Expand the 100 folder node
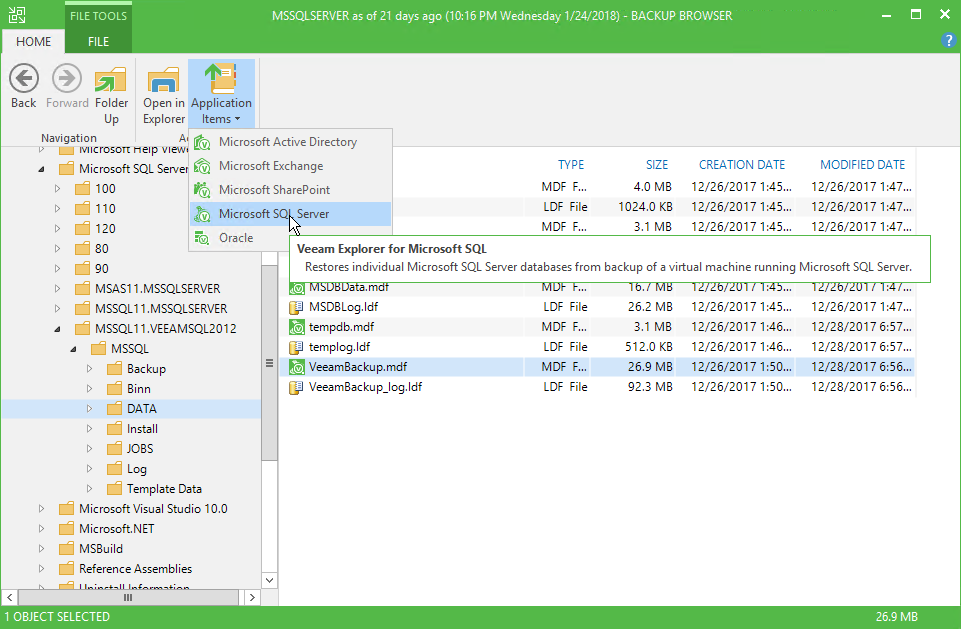This screenshot has height=629, width=961. 57,189
